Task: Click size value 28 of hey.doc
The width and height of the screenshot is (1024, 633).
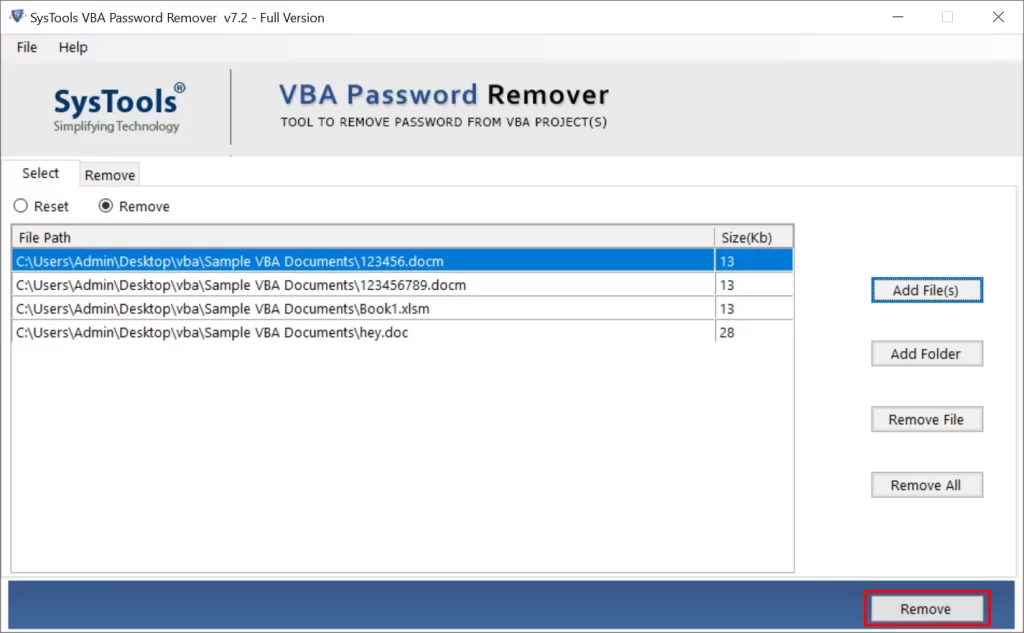Action: click(727, 333)
